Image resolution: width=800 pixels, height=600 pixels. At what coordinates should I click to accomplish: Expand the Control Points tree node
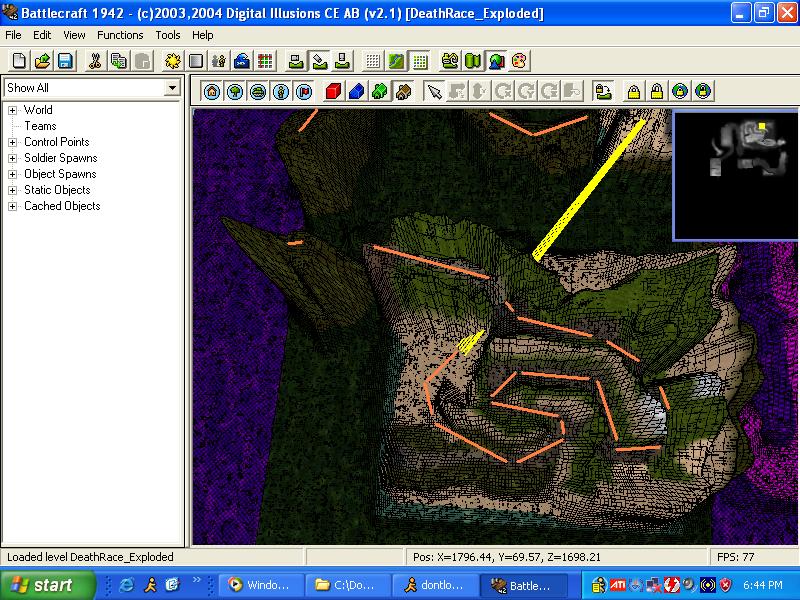[x=13, y=142]
